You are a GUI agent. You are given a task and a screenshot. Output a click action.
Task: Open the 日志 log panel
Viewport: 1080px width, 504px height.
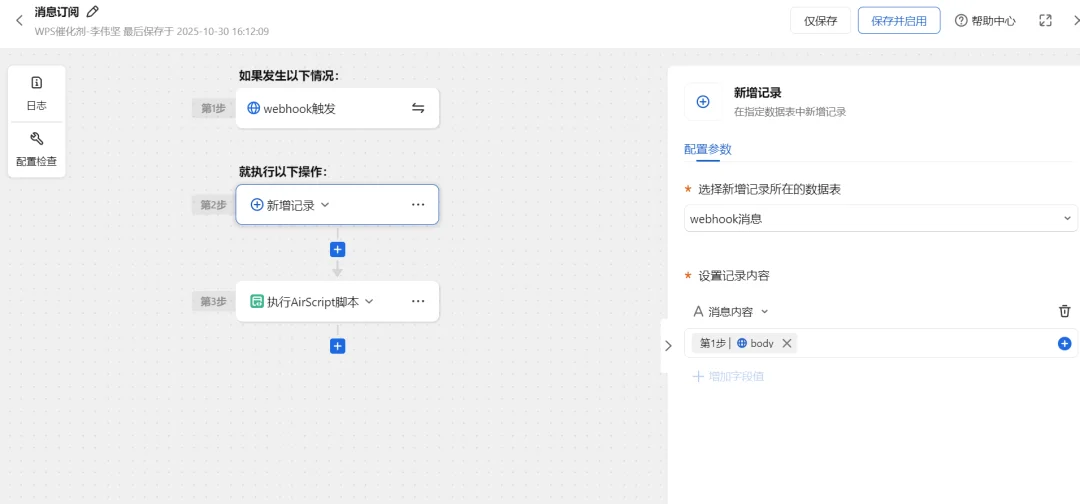[37, 94]
